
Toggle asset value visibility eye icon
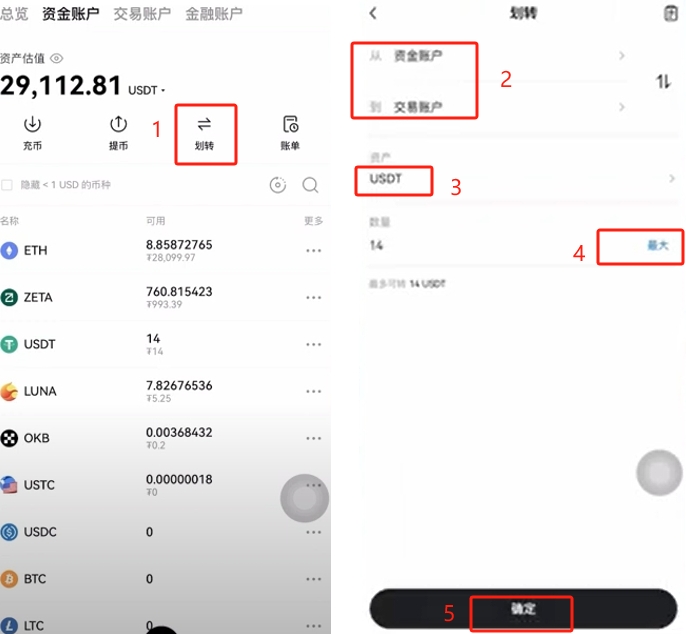pyautogui.click(x=57, y=58)
